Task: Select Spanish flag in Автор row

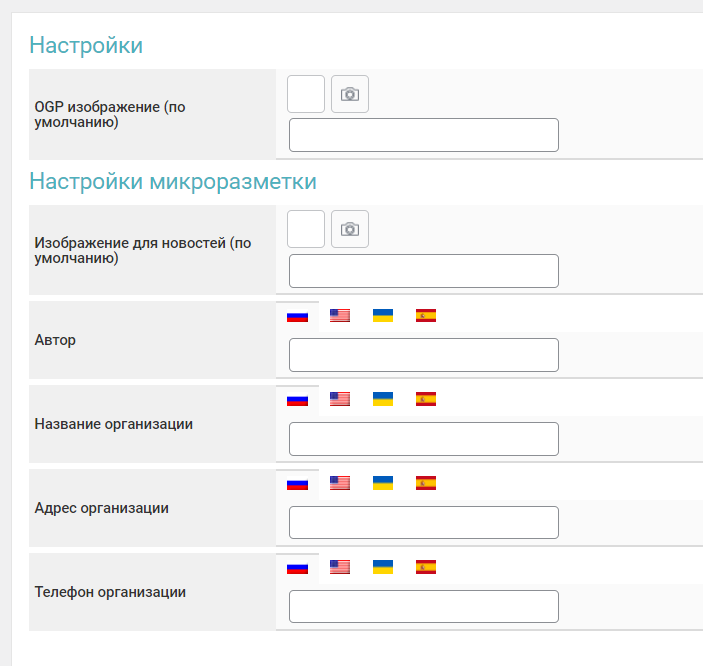Action: pyautogui.click(x=426, y=316)
